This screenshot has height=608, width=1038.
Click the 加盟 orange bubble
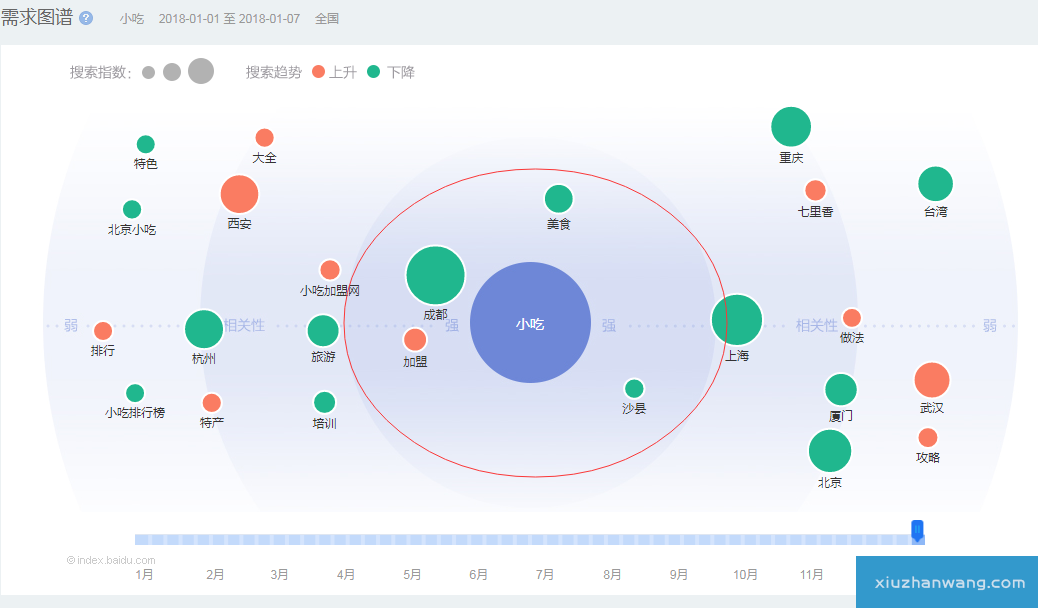click(415, 340)
